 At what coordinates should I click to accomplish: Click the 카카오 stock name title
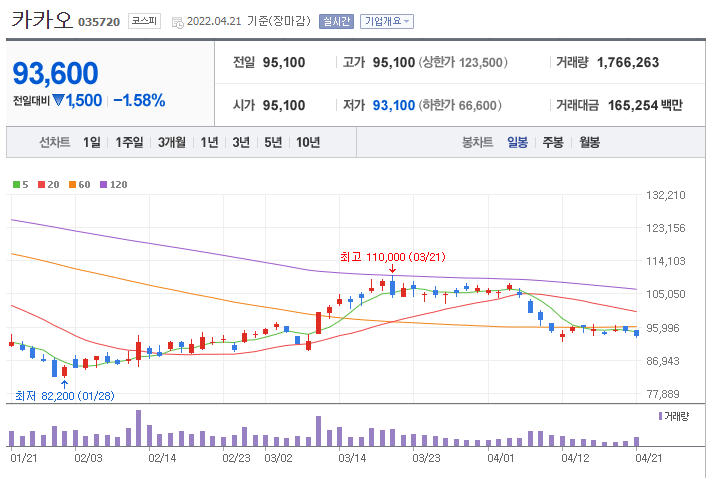pos(42,20)
